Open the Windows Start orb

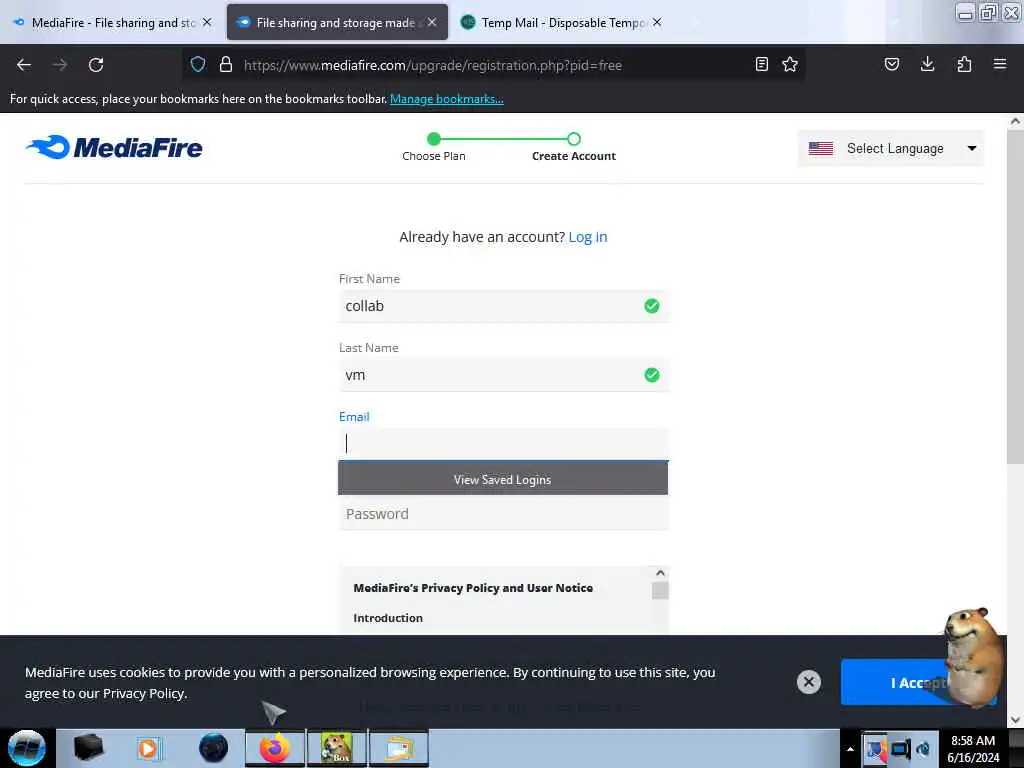pos(26,748)
